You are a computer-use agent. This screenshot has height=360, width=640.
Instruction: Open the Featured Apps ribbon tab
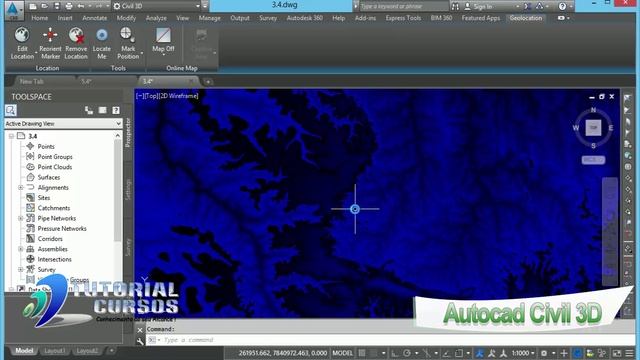(x=481, y=18)
